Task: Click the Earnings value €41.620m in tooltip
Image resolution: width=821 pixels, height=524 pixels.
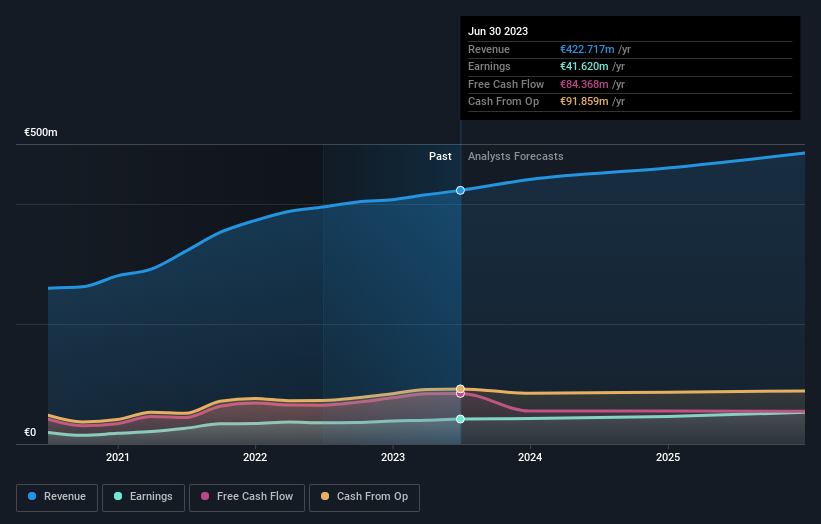Action: click(584, 66)
